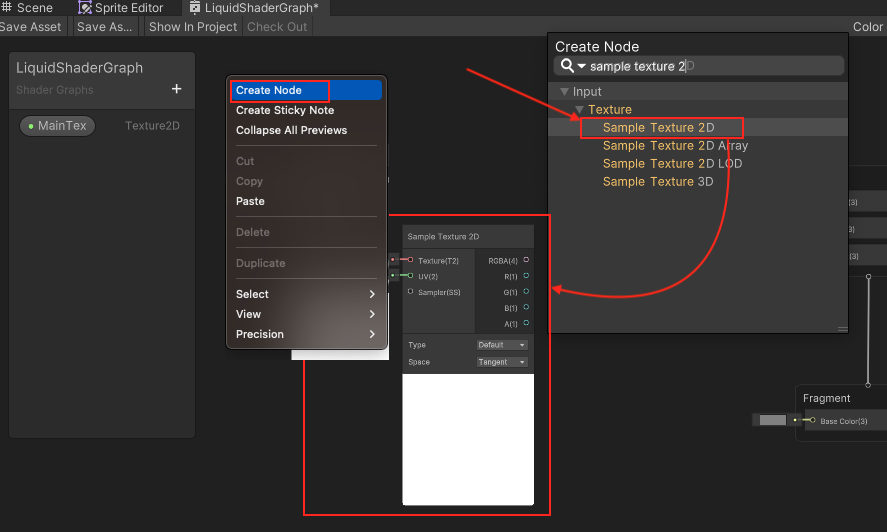Click the B(1) output port

526,308
